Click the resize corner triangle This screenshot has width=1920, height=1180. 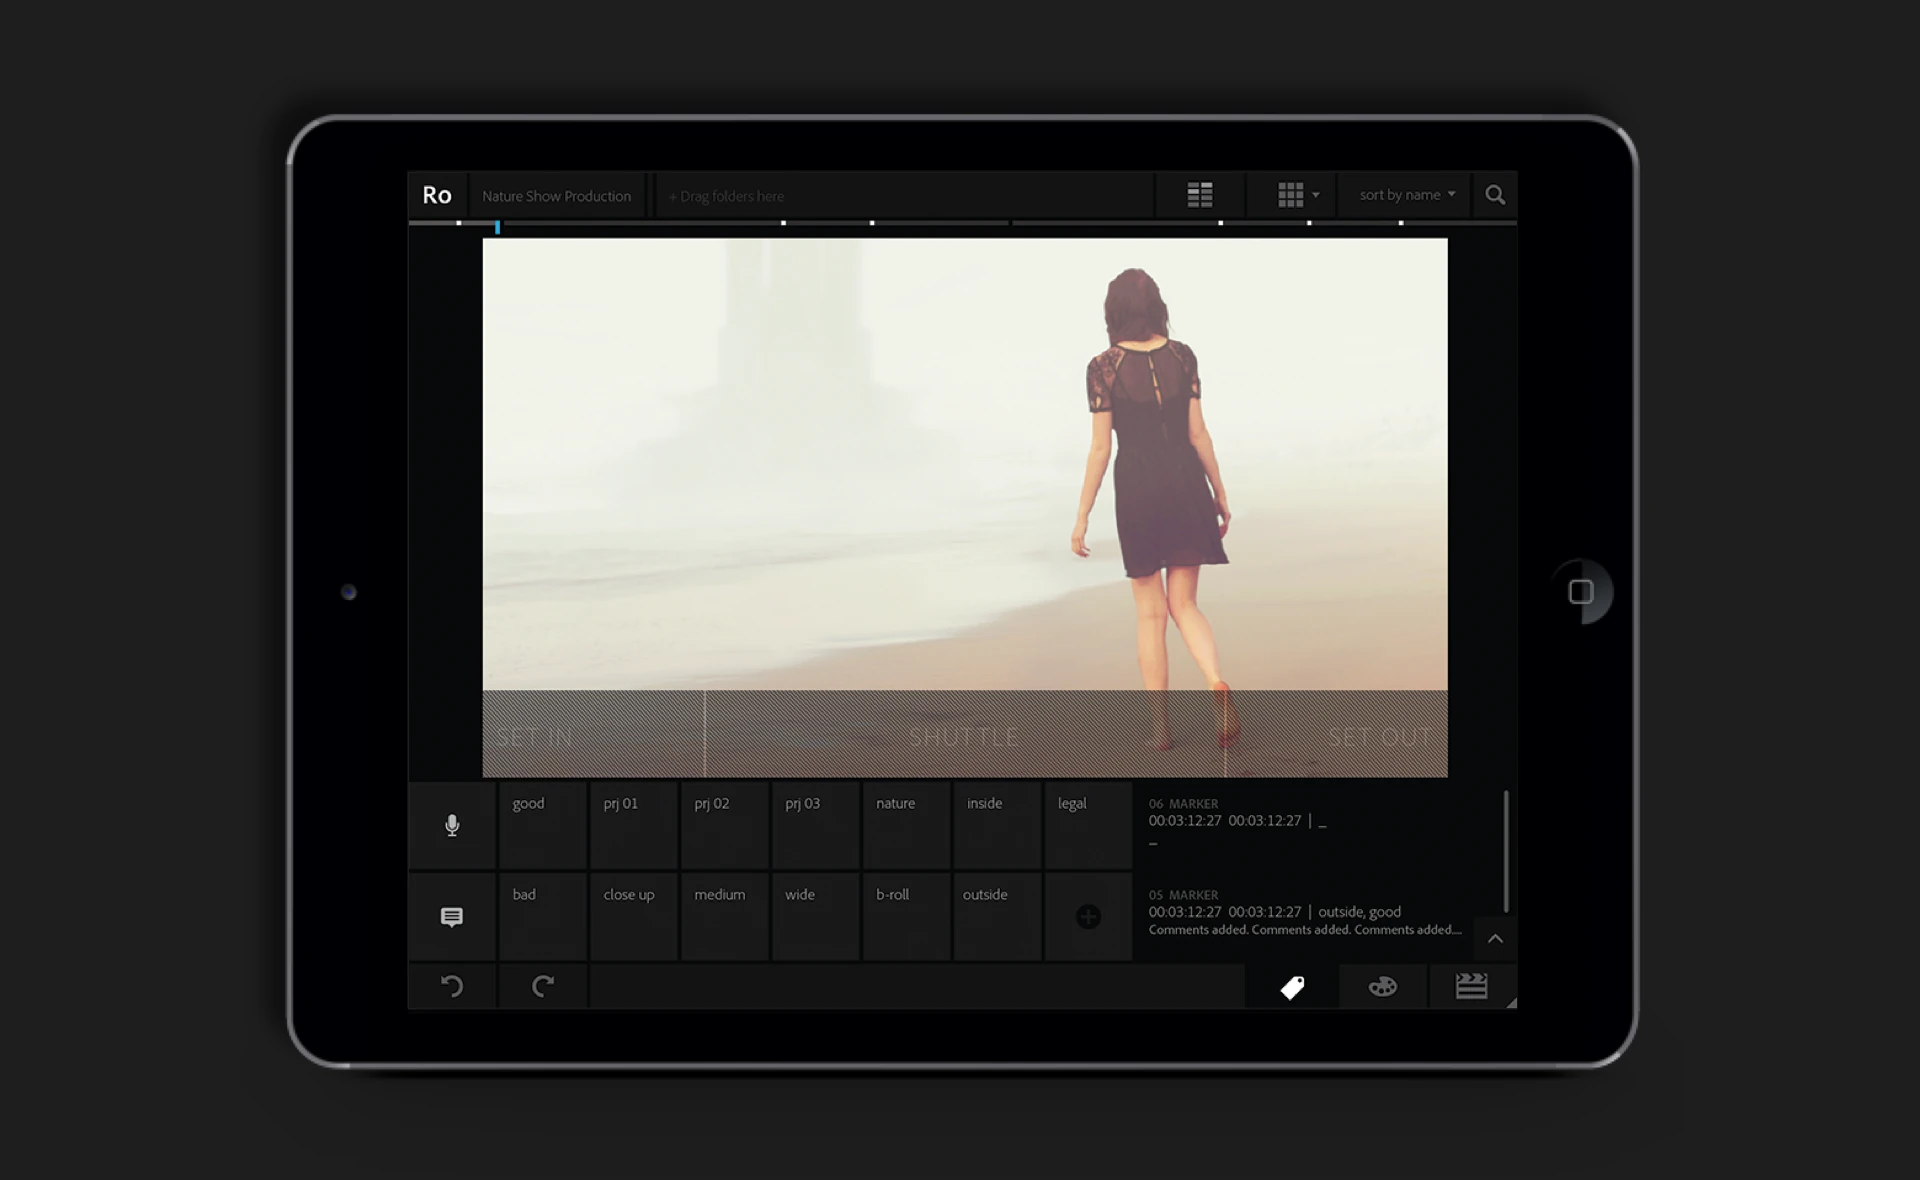(1512, 1002)
